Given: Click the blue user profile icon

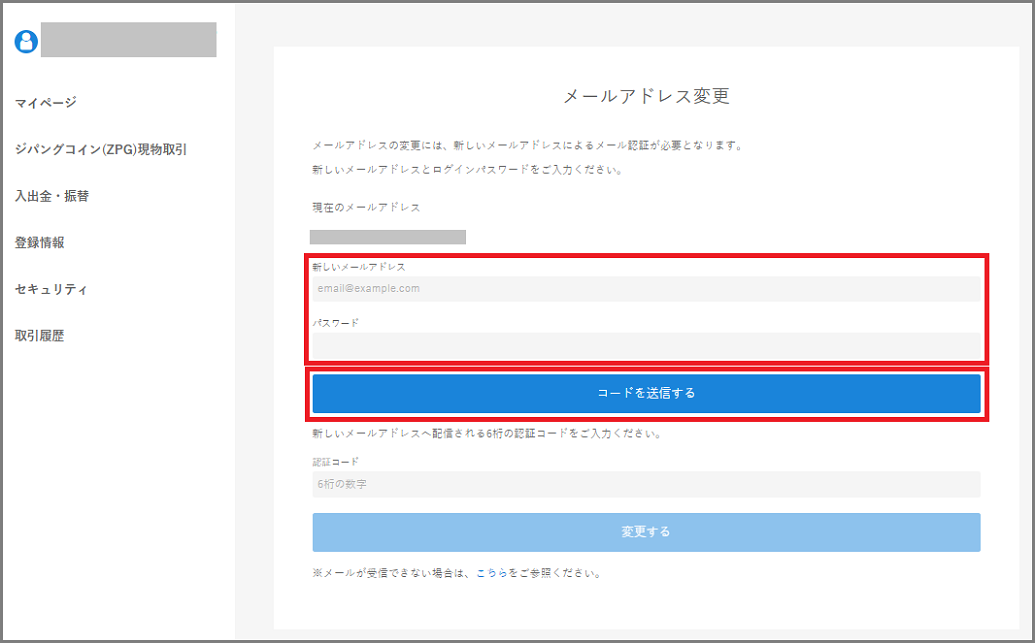Looking at the screenshot, I should [x=26, y=42].
